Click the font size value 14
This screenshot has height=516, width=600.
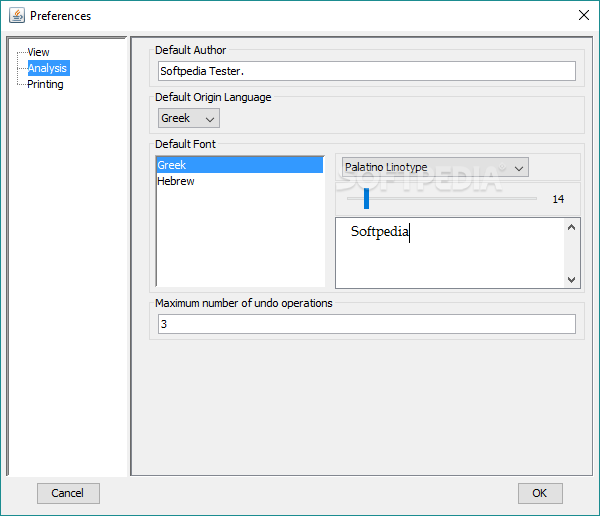[558, 199]
